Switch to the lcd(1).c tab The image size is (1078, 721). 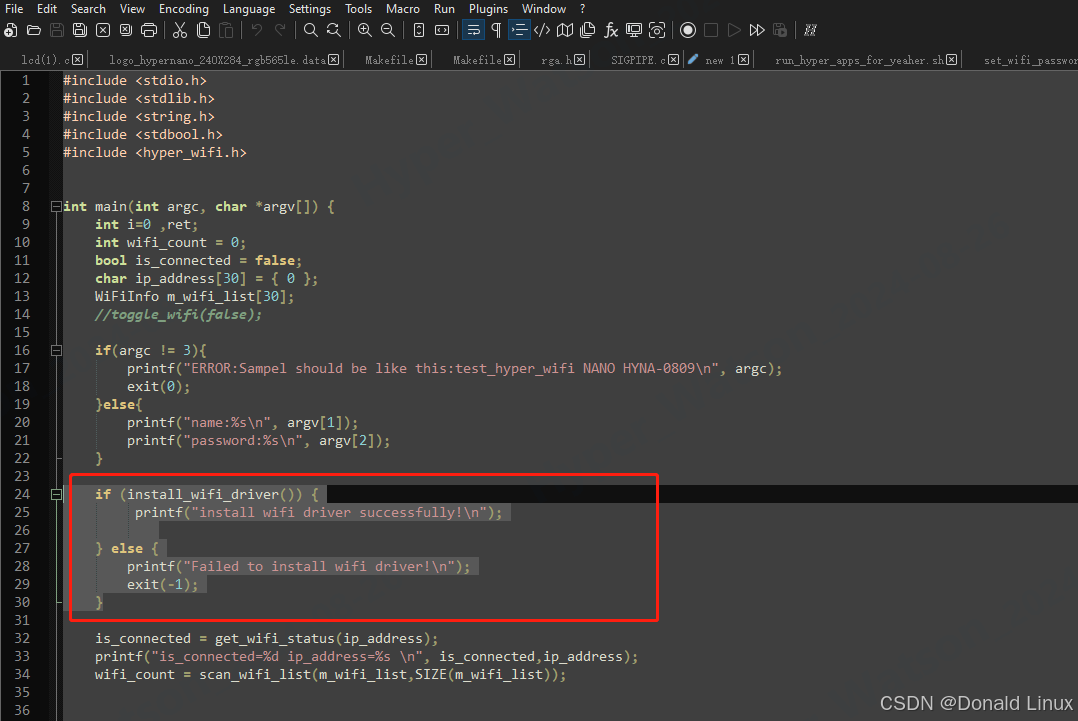[x=45, y=60]
